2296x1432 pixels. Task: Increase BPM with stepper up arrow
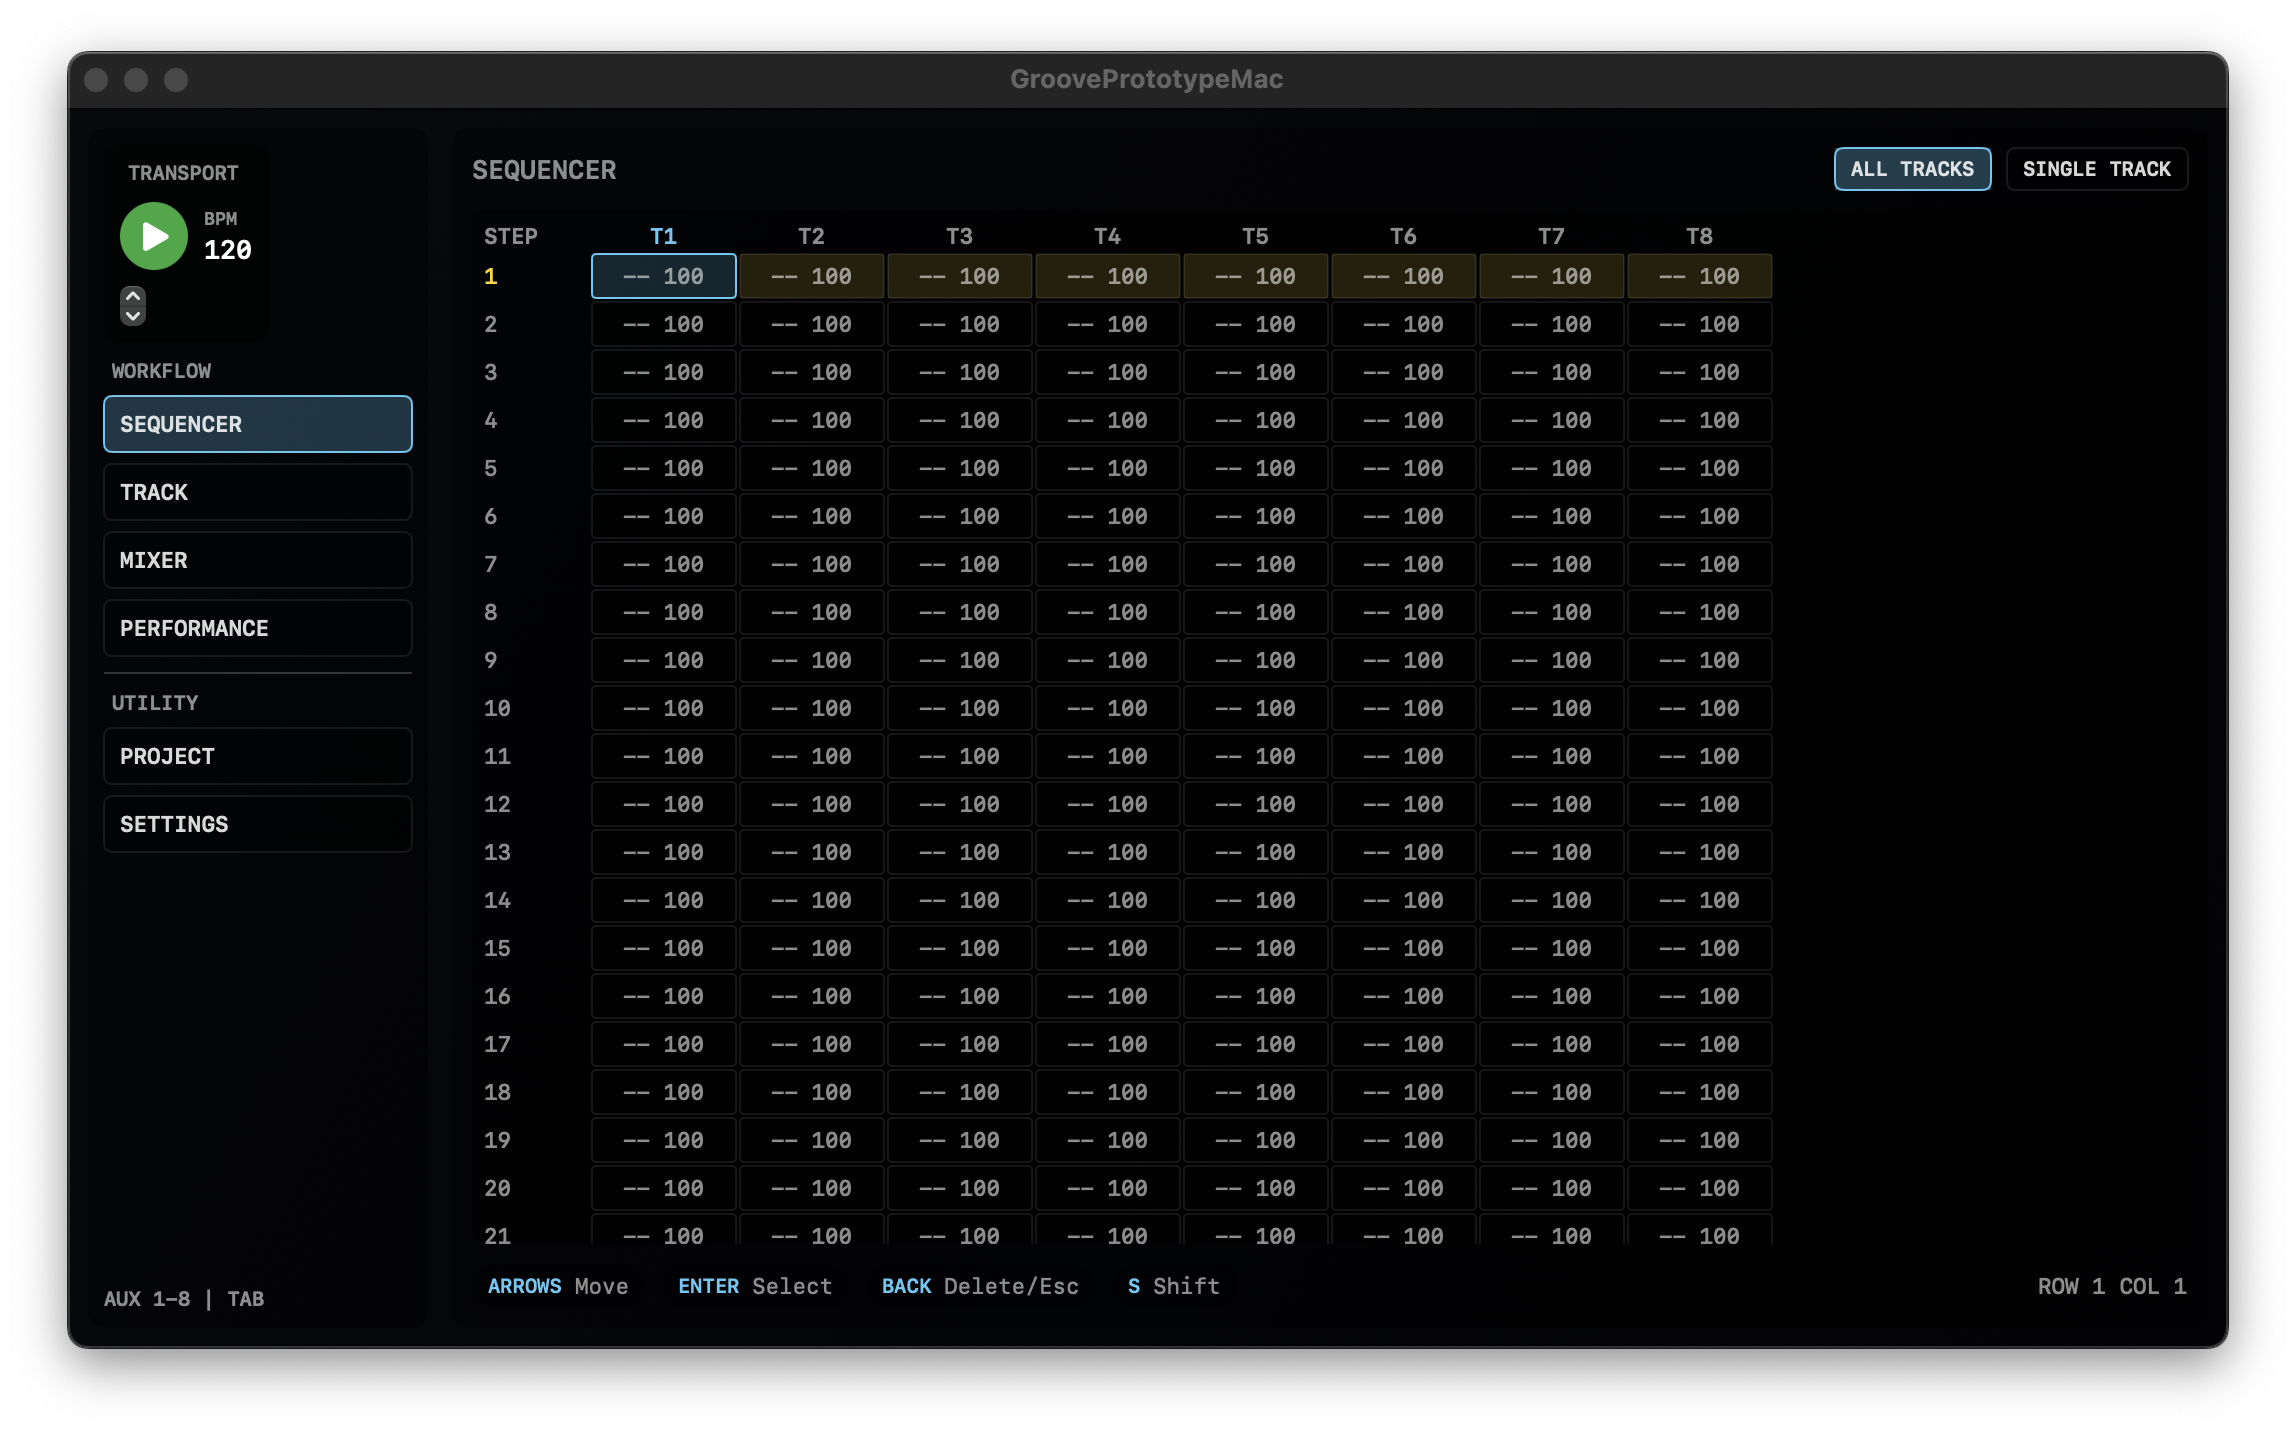coord(133,297)
